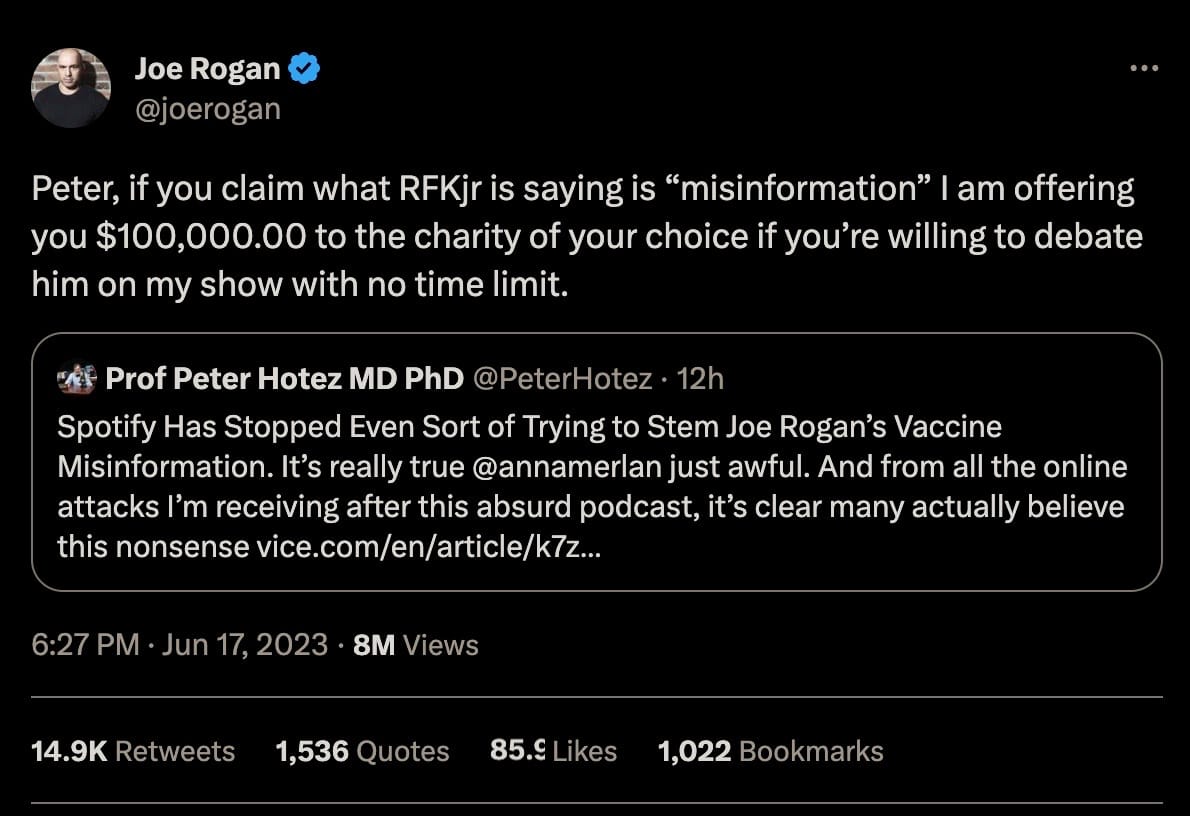Show the 14.9K Retweets list
Image resolution: width=1190 pixels, height=816 pixels.
(133, 751)
